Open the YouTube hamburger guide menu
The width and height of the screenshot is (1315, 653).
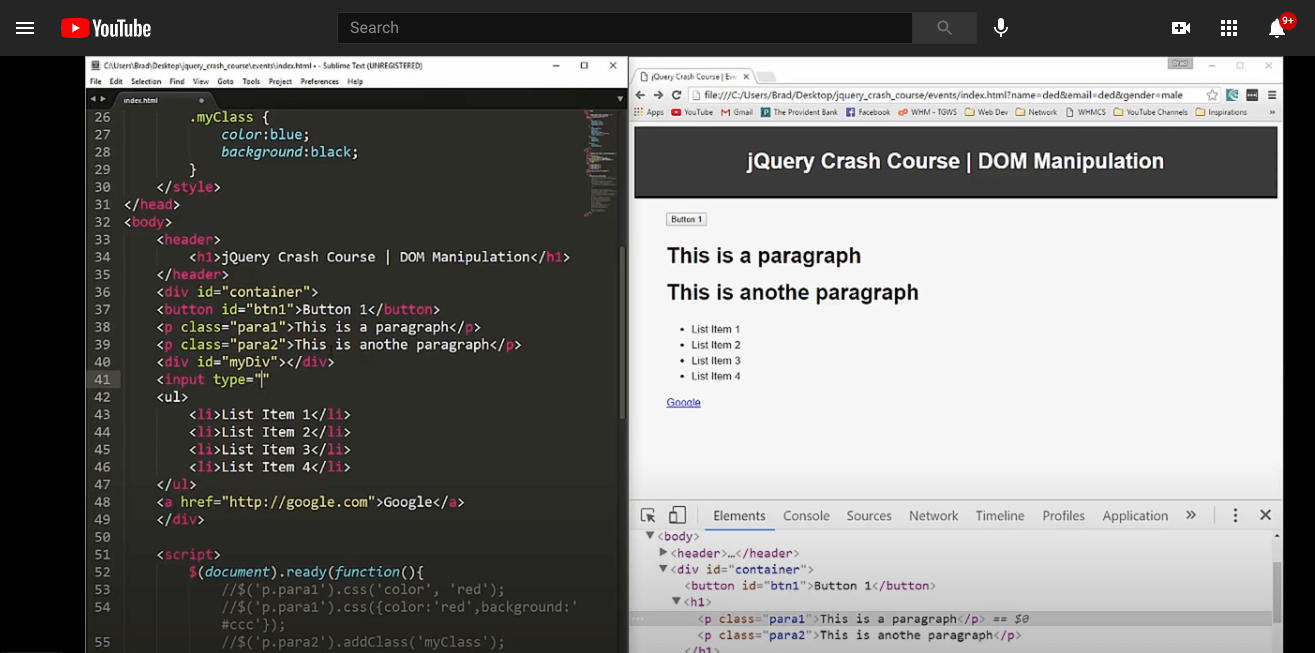[x=25, y=28]
